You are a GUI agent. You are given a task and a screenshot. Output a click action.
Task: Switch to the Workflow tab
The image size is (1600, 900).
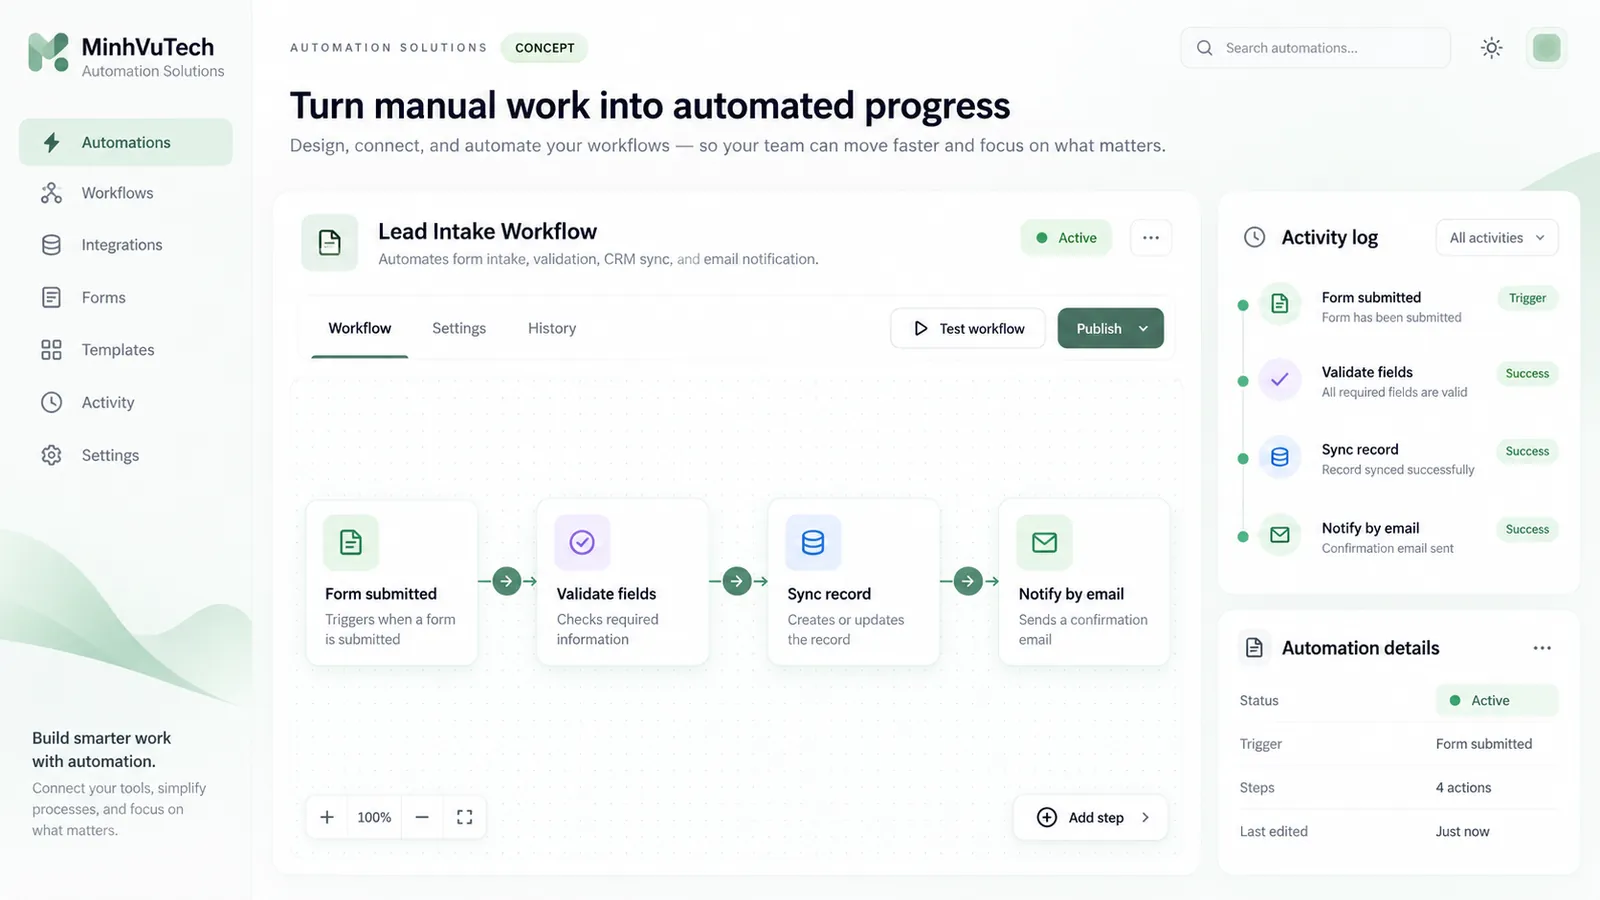[x=360, y=328]
